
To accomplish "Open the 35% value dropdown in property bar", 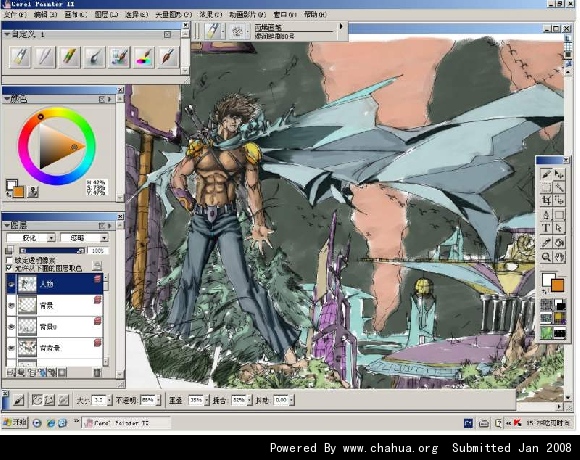I will 206,400.
